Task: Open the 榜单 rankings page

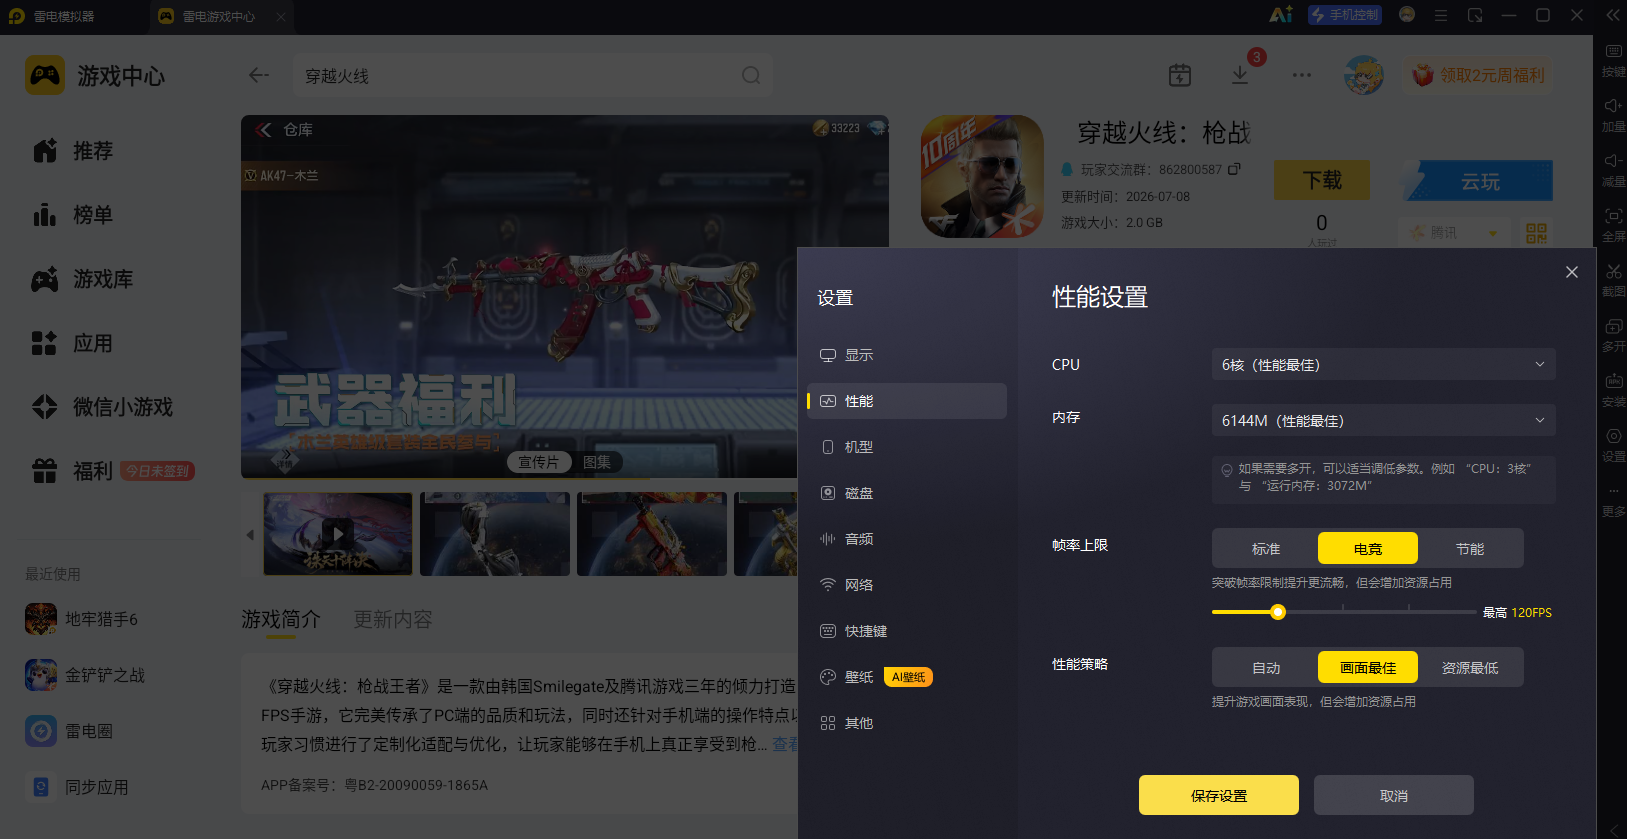Action: 73,215
